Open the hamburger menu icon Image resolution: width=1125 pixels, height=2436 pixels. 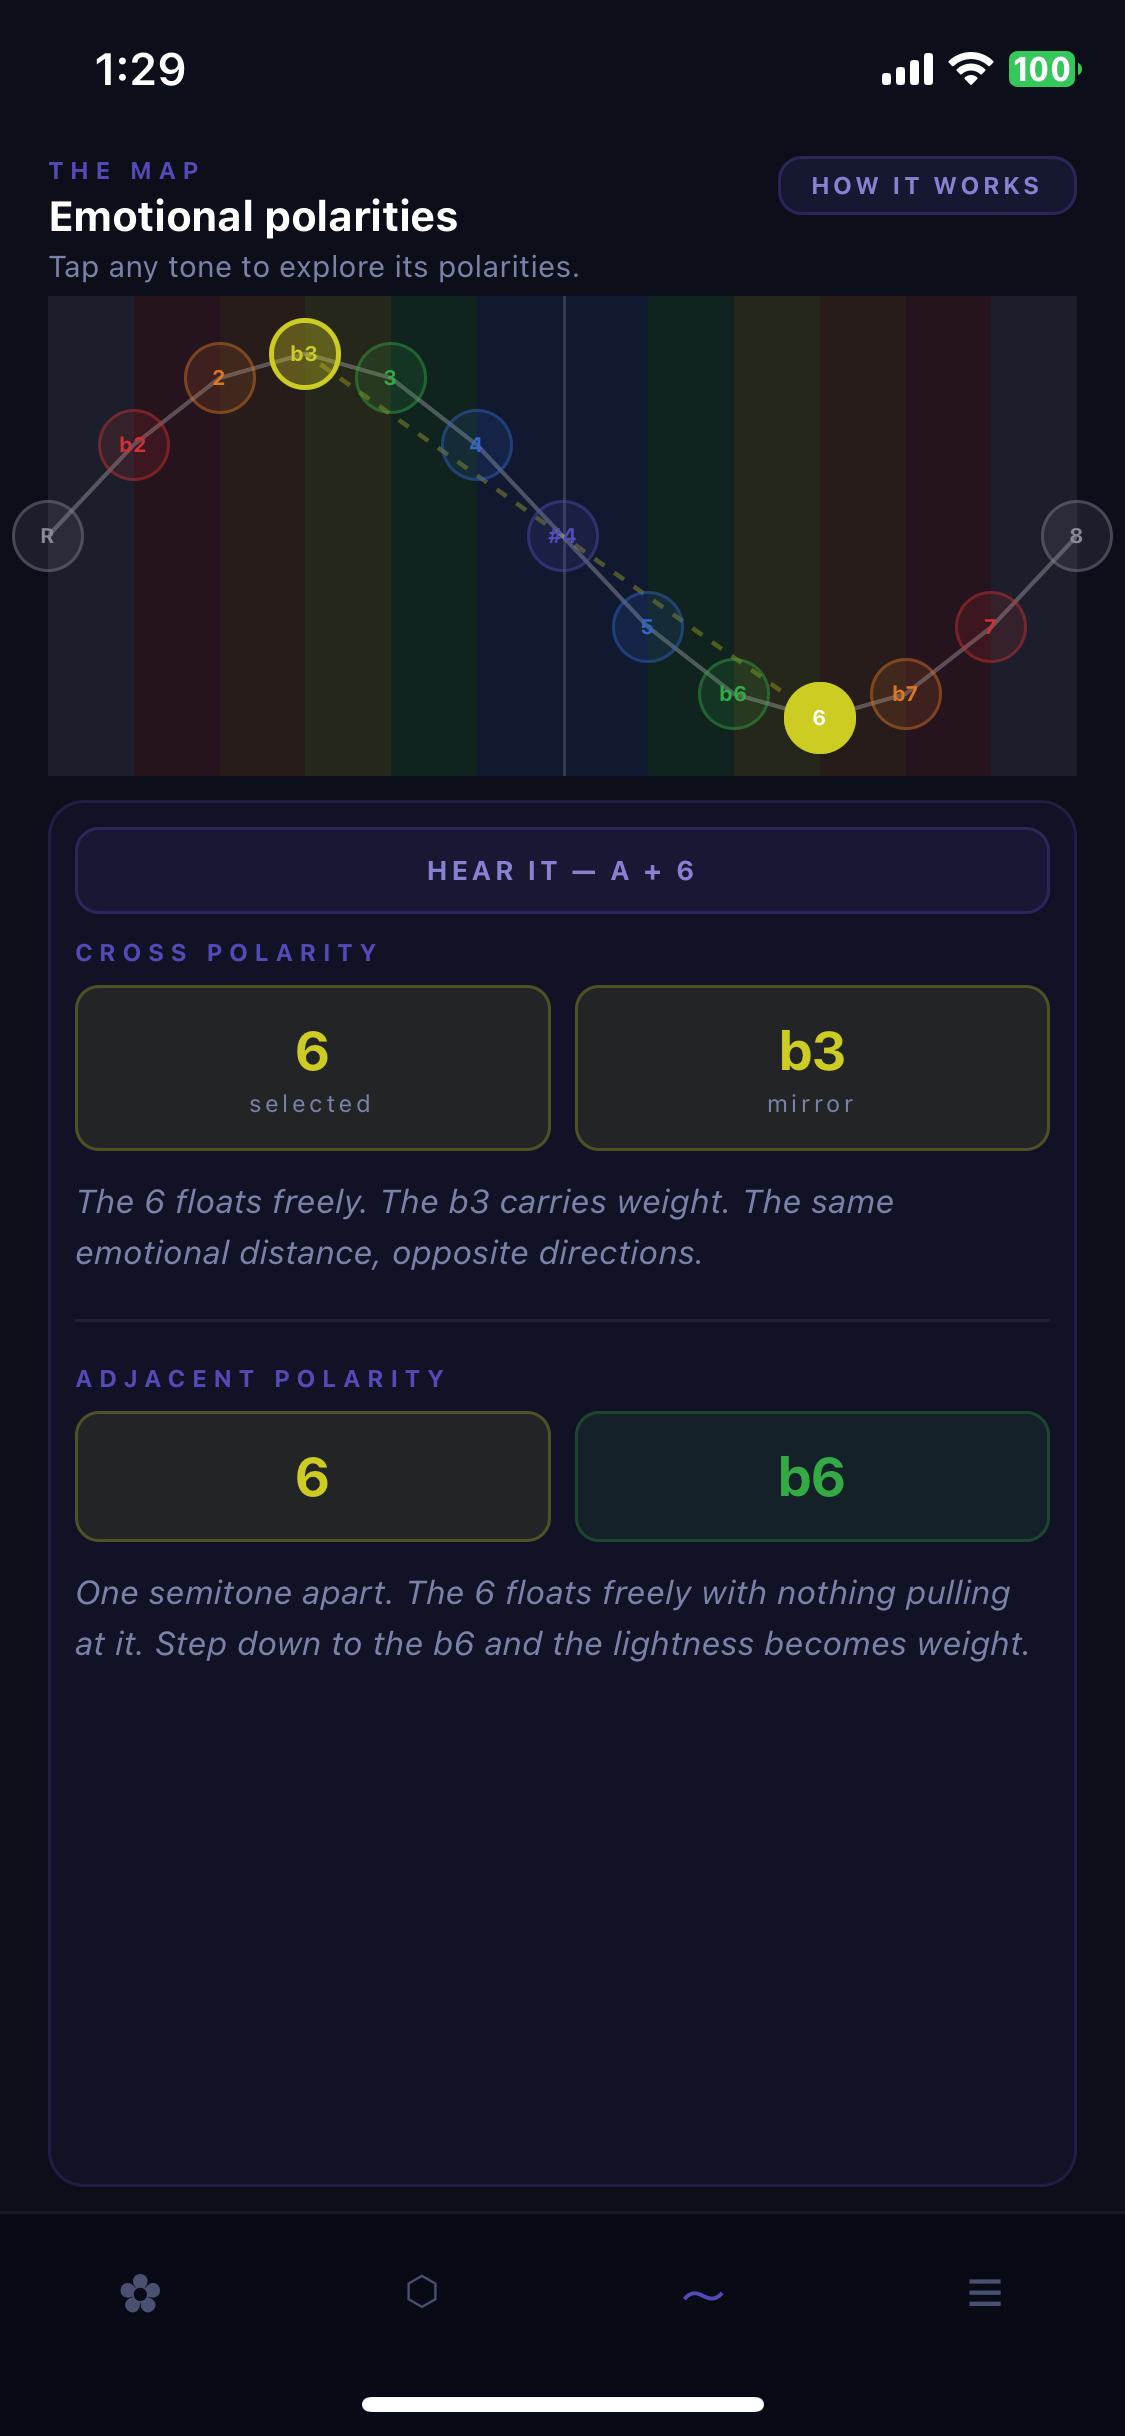pyautogui.click(x=985, y=2293)
